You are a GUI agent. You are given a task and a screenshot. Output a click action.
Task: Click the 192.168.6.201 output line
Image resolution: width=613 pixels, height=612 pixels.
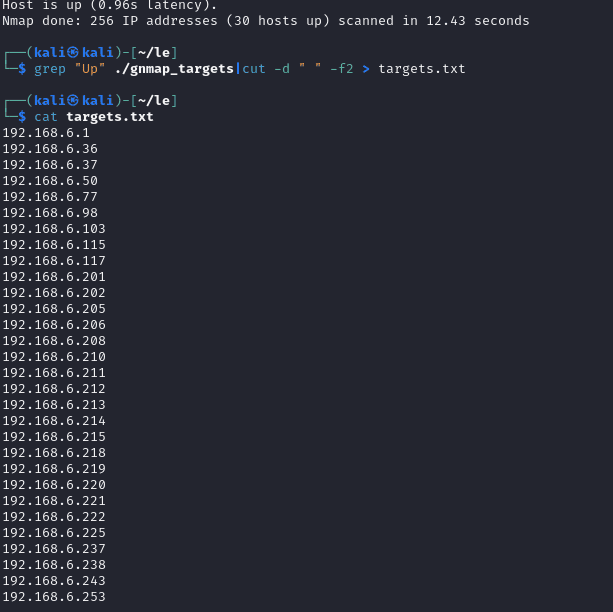click(x=54, y=277)
